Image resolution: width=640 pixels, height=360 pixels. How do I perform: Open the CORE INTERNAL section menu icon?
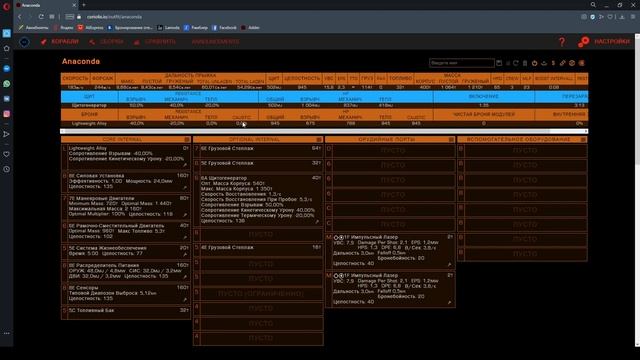coord(187,140)
